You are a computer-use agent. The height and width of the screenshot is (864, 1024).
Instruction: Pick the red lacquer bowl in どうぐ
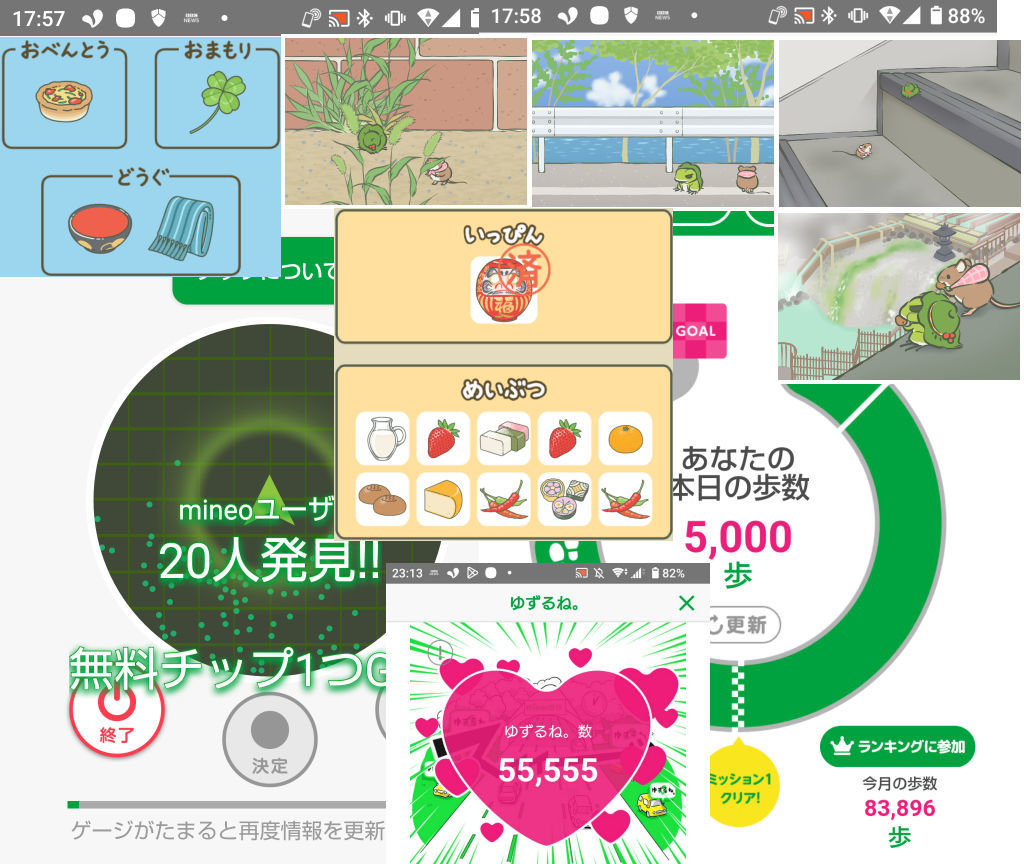coord(100,229)
